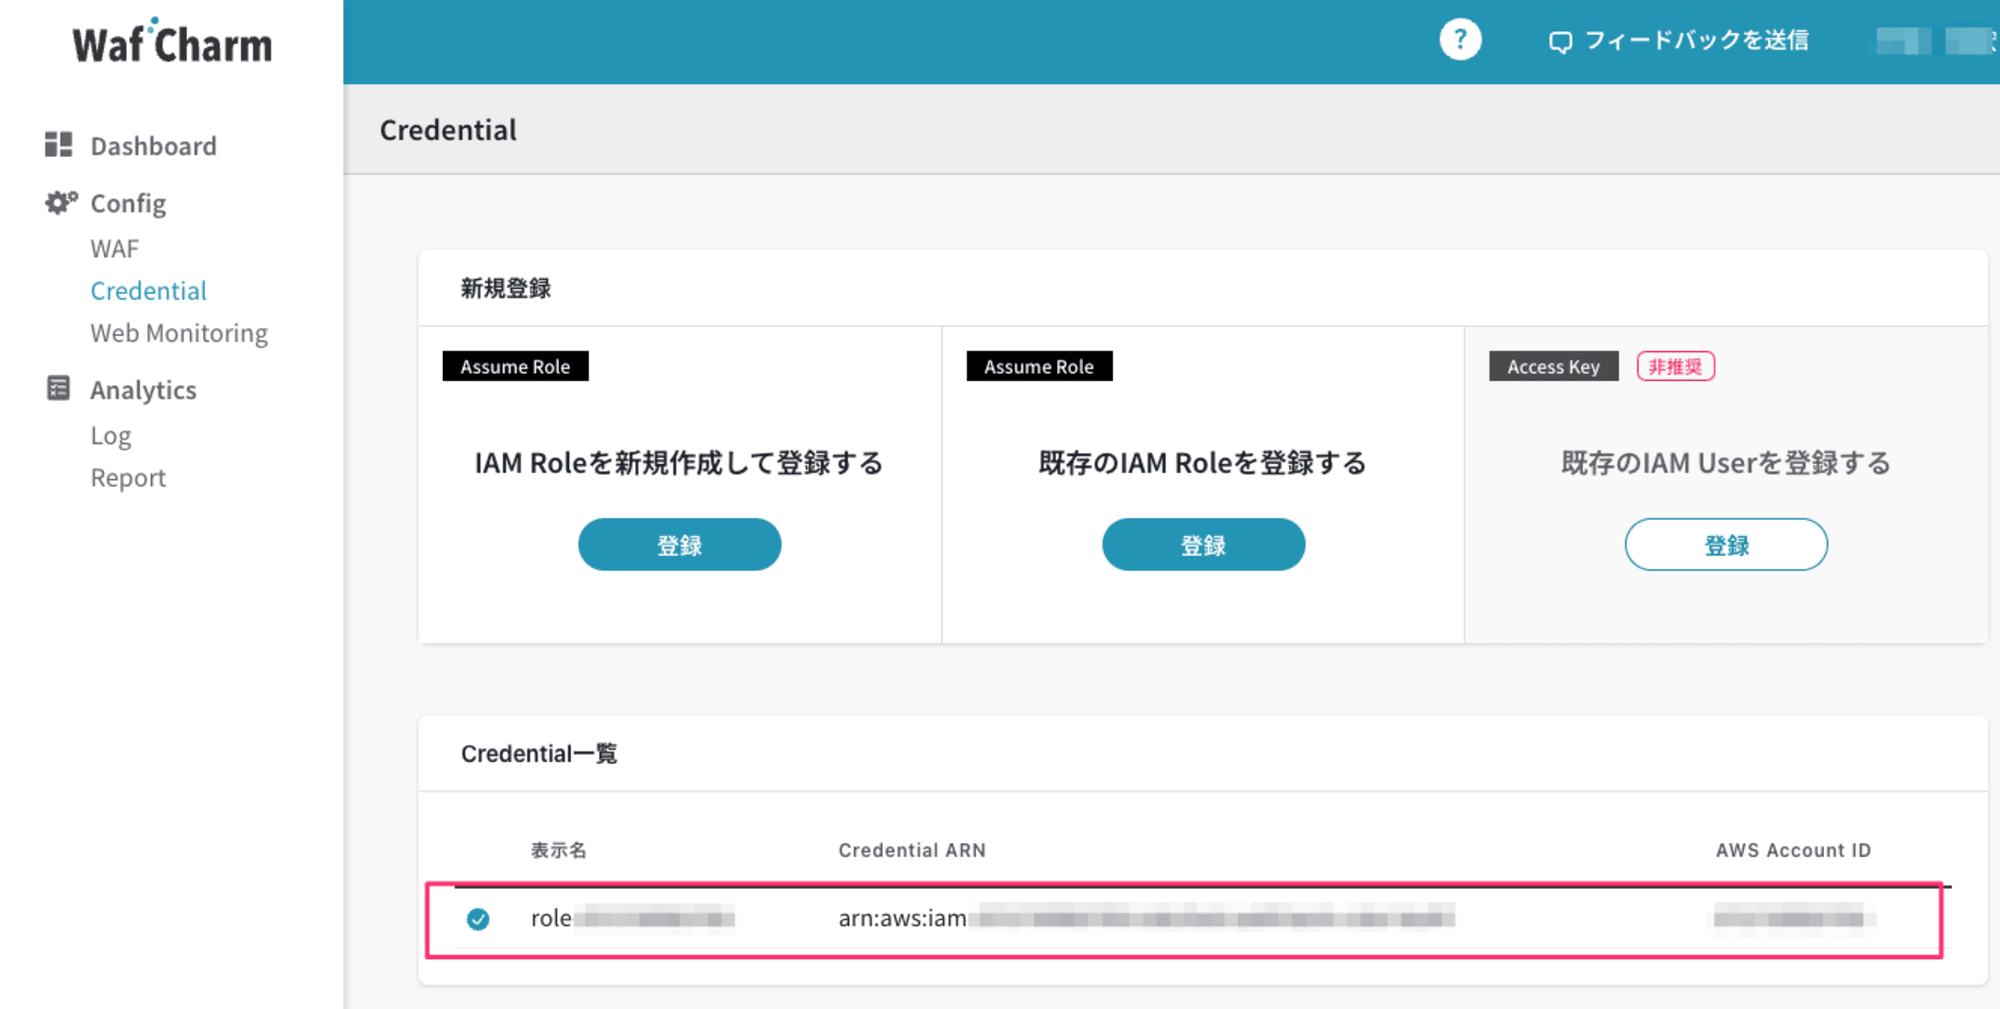Click 登録 under 既存のIAM Userを登録する
The width and height of the screenshot is (2000, 1009).
click(1726, 545)
